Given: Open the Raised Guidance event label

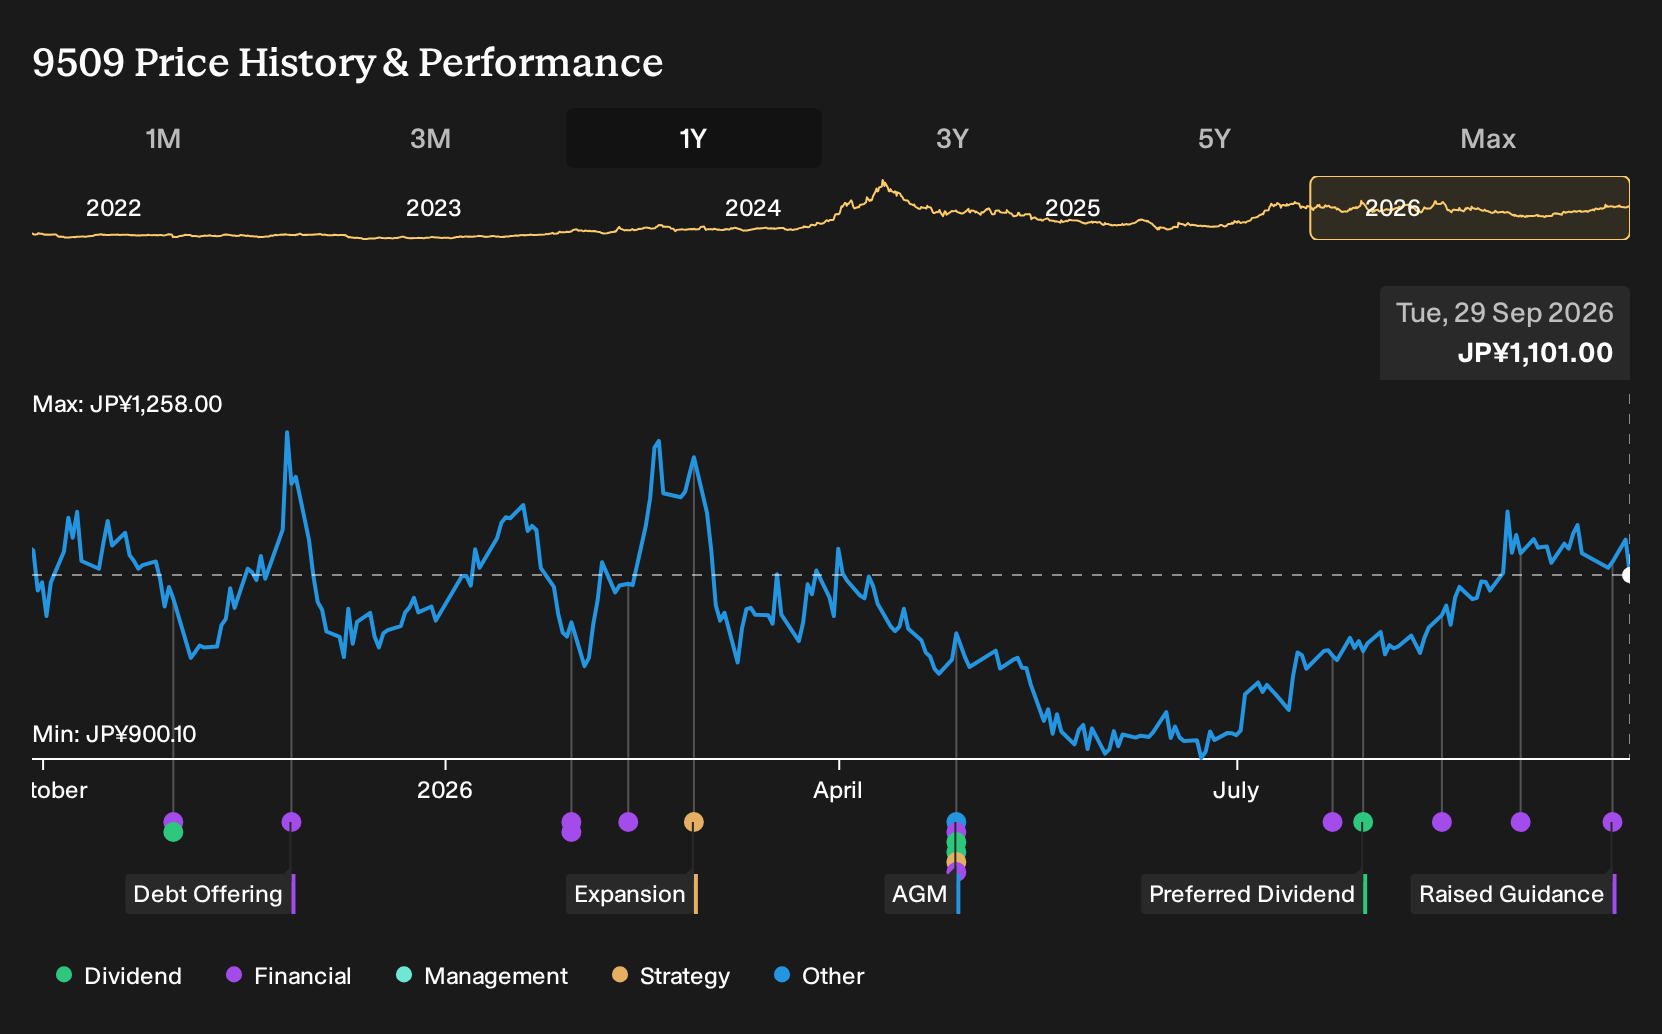Looking at the screenshot, I should tap(1514, 894).
